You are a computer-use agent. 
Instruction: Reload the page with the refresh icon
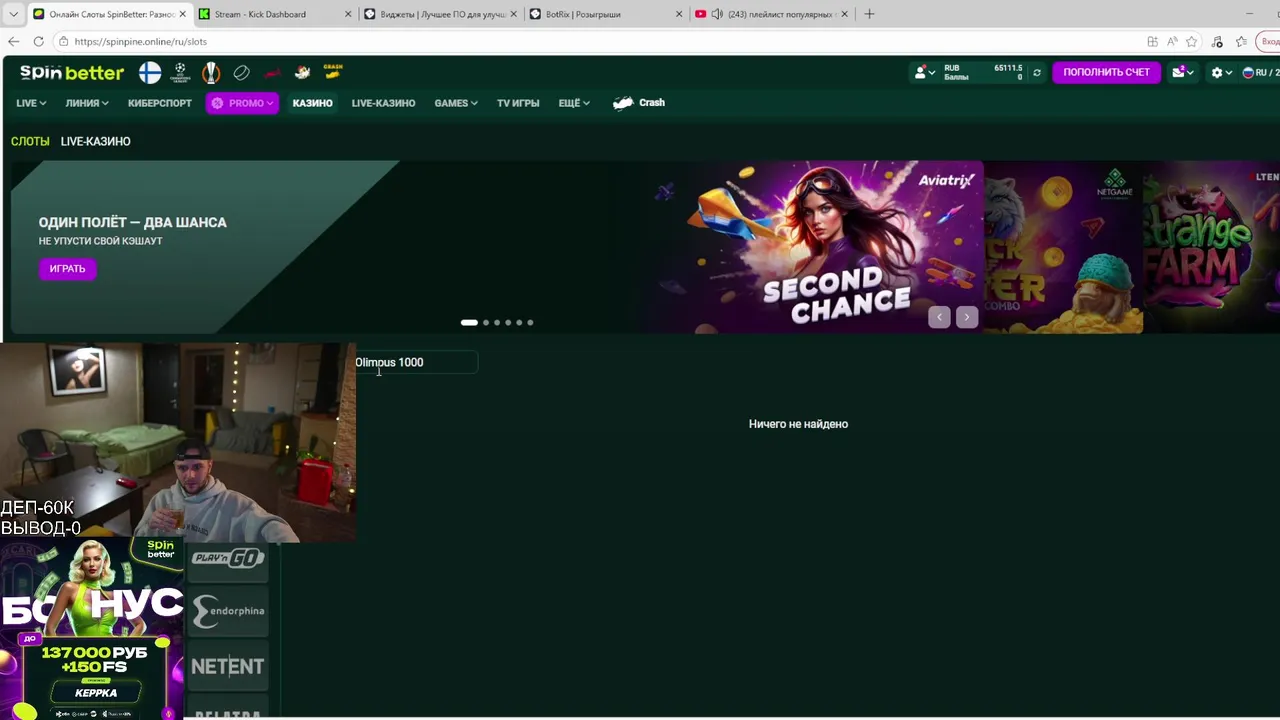(38, 41)
